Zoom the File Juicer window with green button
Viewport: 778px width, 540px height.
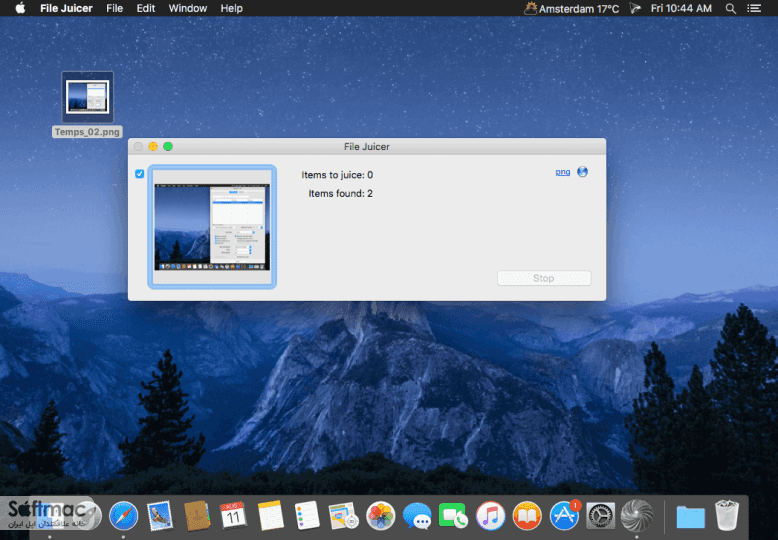(168, 146)
